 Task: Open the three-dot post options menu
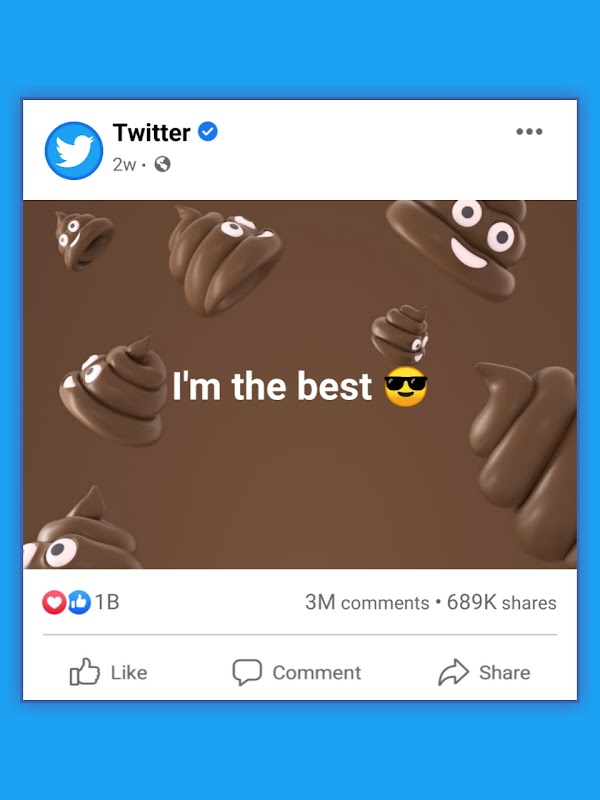(x=529, y=132)
